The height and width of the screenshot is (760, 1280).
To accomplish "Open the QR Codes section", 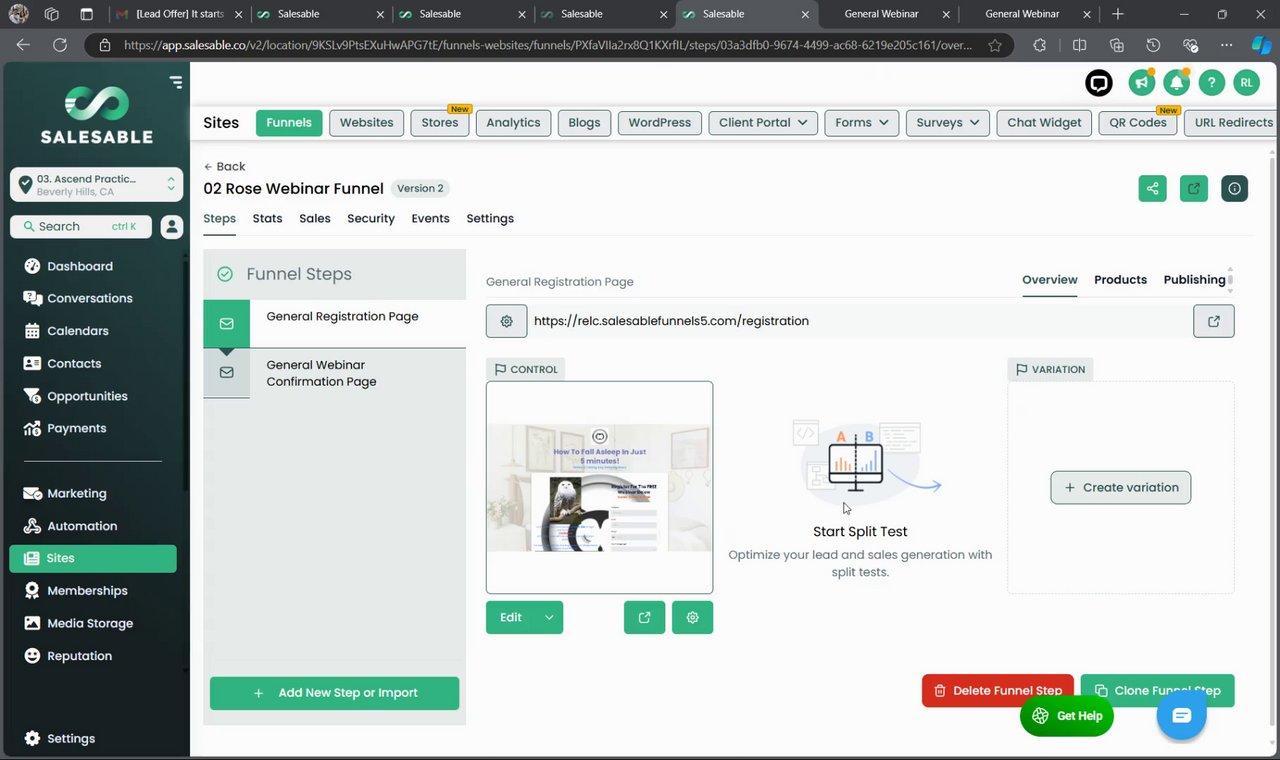I will pos(1138,122).
